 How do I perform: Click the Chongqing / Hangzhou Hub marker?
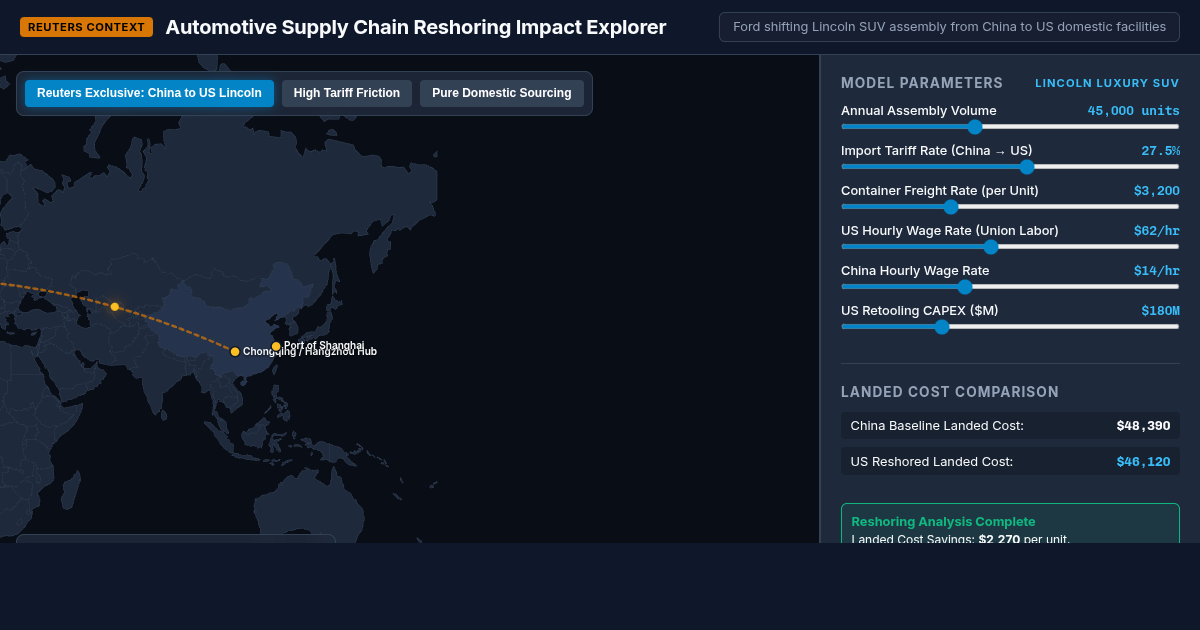(x=235, y=352)
